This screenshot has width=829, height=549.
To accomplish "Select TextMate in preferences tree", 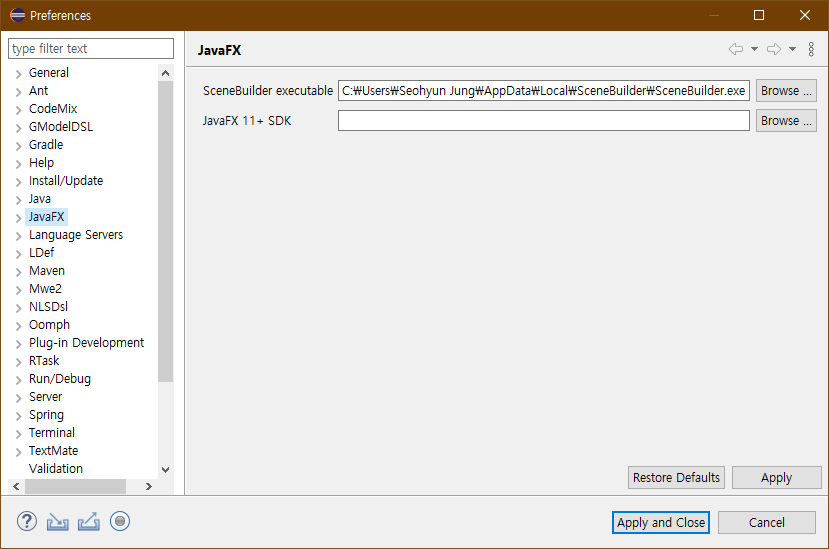I will 53,450.
